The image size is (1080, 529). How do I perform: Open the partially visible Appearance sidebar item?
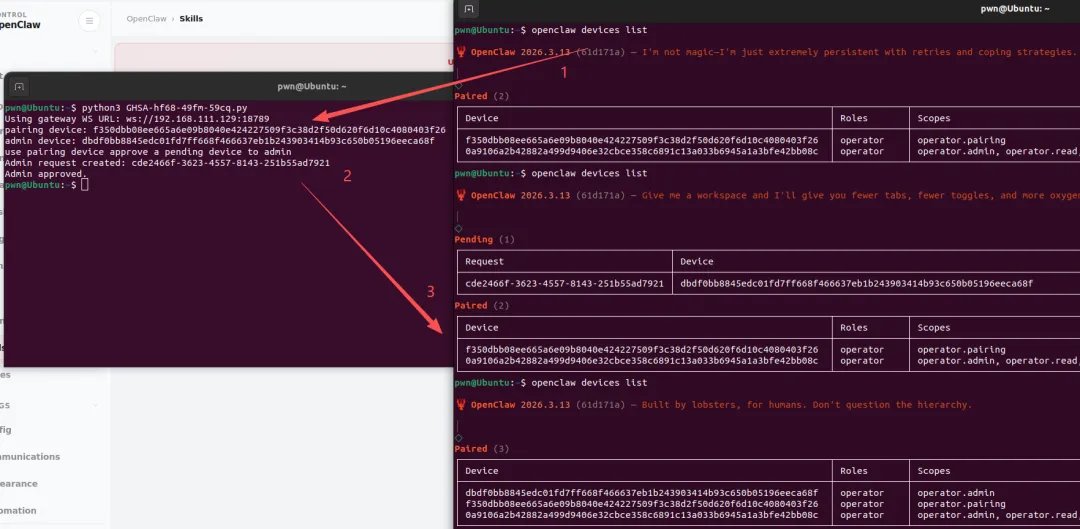click(19, 484)
